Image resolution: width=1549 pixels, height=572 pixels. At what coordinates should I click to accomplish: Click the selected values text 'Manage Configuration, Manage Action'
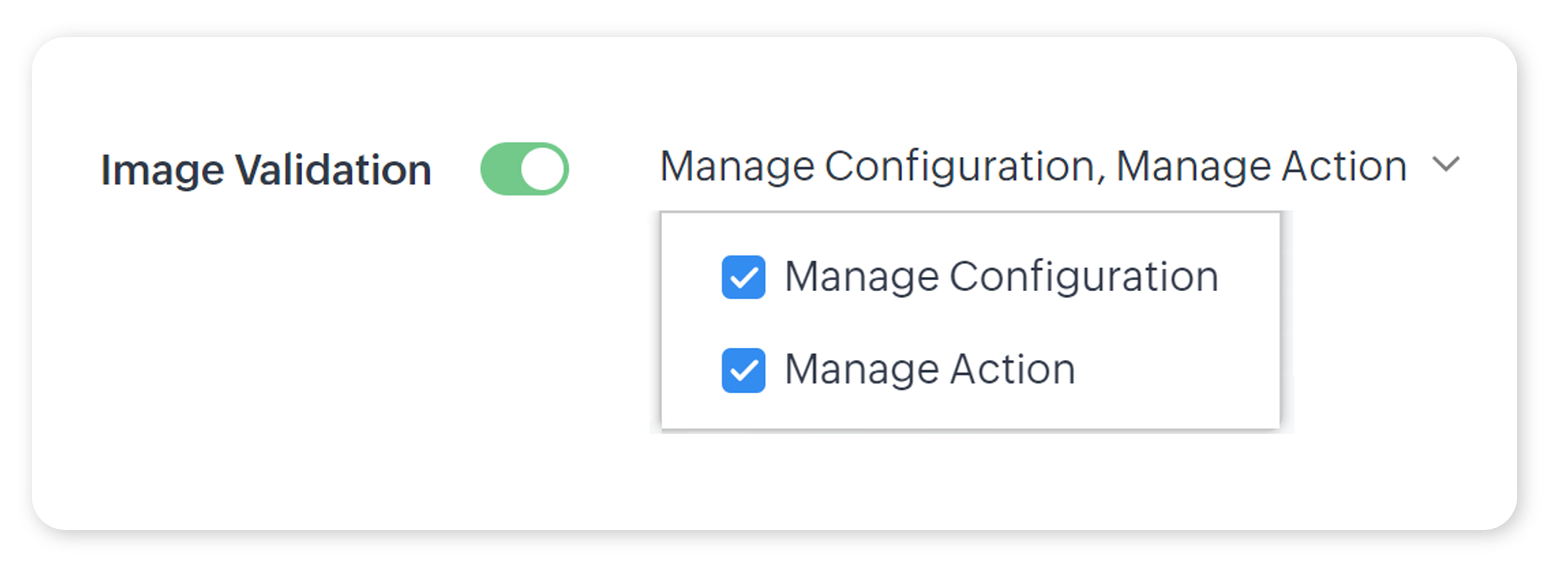(1033, 166)
